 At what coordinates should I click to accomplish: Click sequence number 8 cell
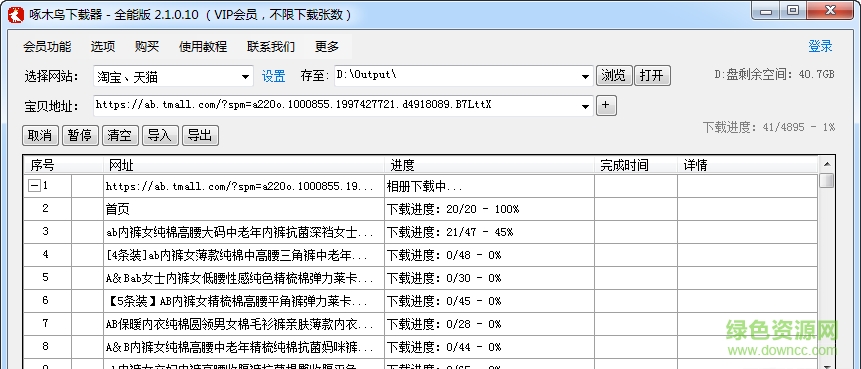46,347
